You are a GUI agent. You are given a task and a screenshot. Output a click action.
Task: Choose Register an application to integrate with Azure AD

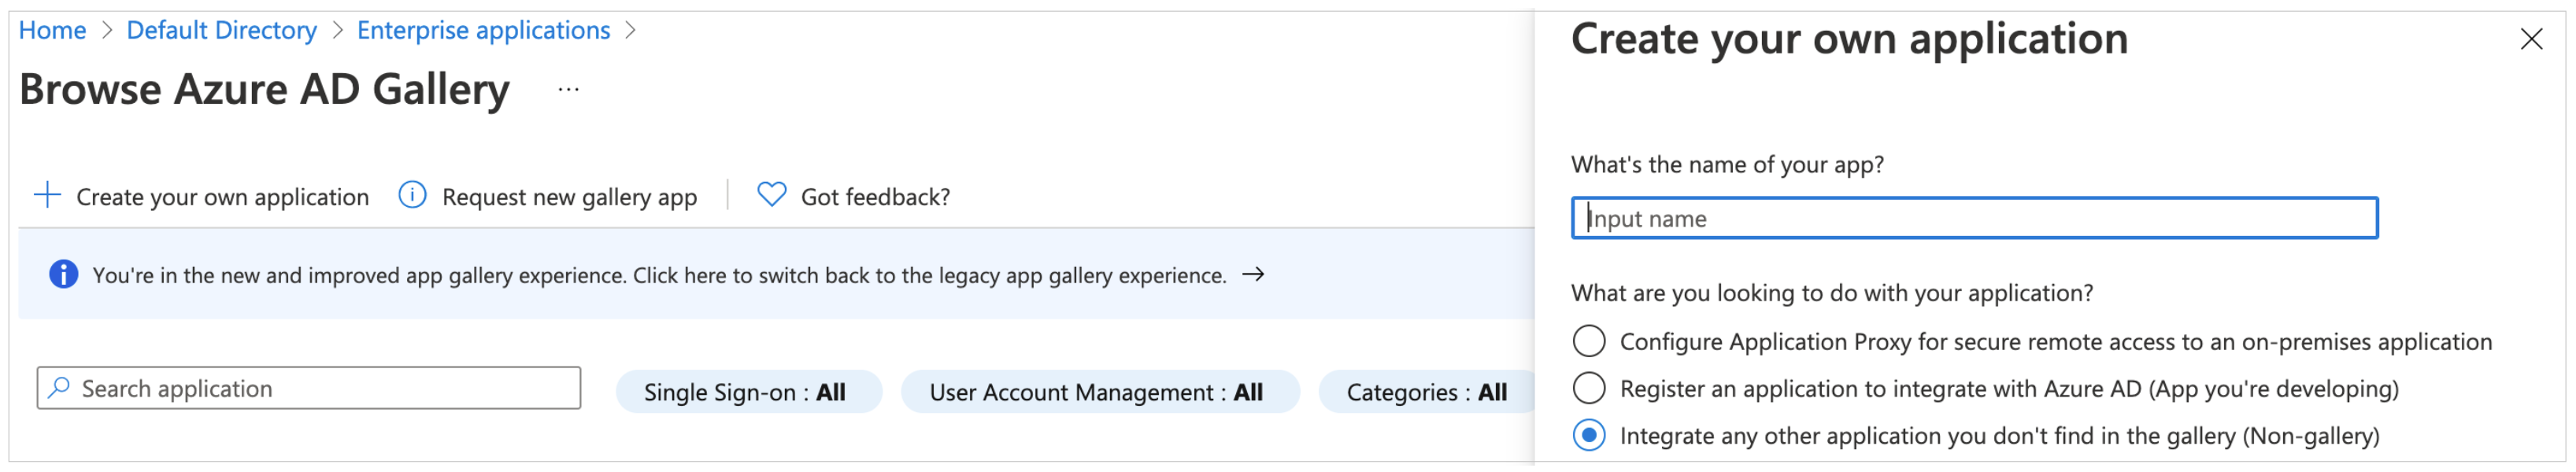[x=1589, y=388]
